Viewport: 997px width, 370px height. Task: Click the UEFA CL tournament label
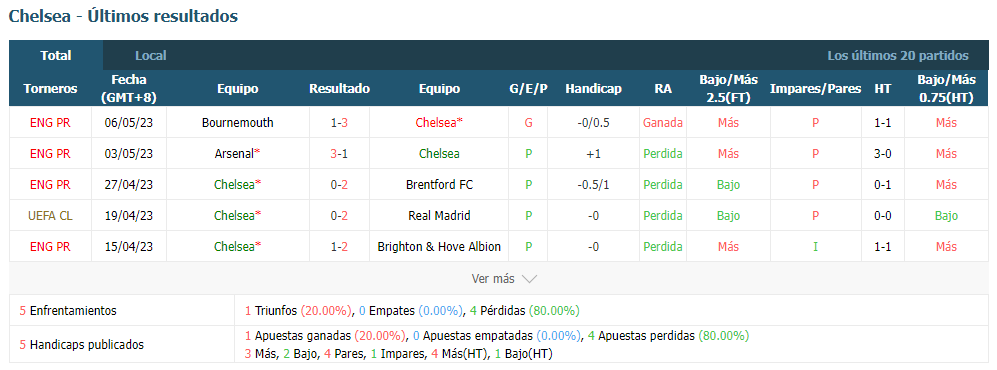[x=50, y=216]
